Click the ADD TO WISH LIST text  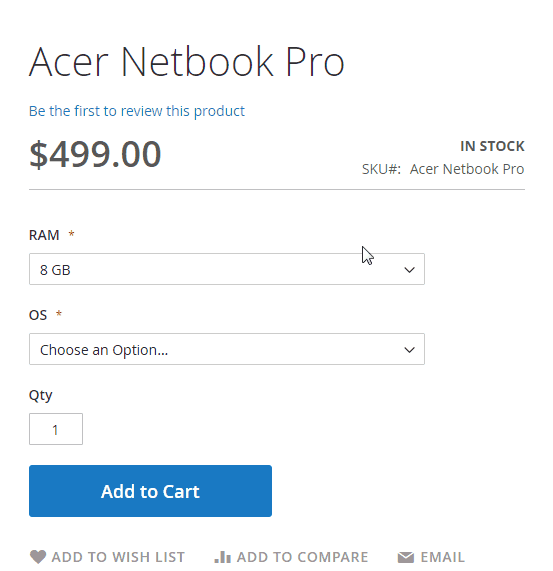click(118, 557)
